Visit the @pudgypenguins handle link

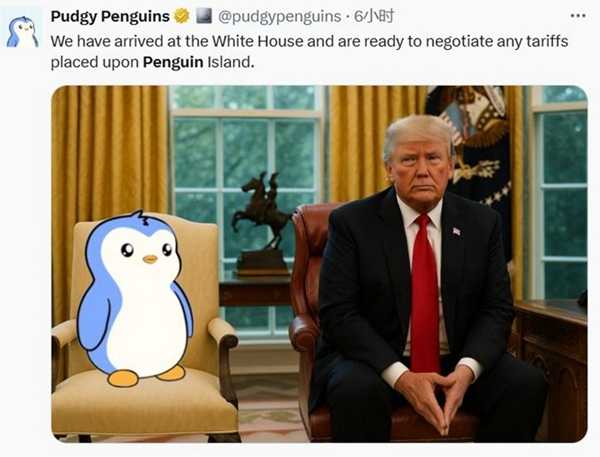(x=279, y=16)
